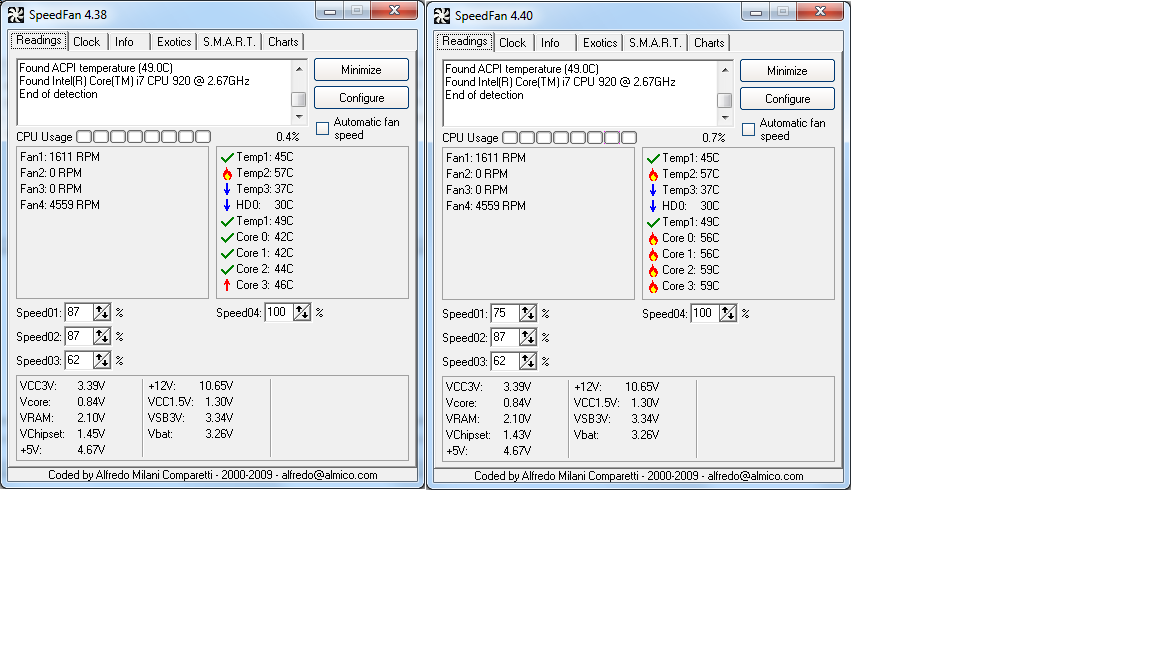The image size is (1152, 648).
Task: Click the SpeedFan 4.38 title bar fan icon
Action: (15, 15)
